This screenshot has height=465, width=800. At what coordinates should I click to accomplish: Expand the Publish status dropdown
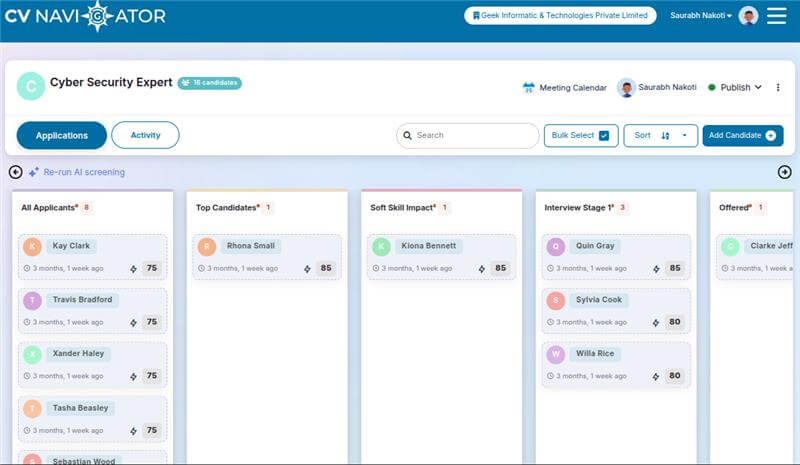click(x=758, y=88)
